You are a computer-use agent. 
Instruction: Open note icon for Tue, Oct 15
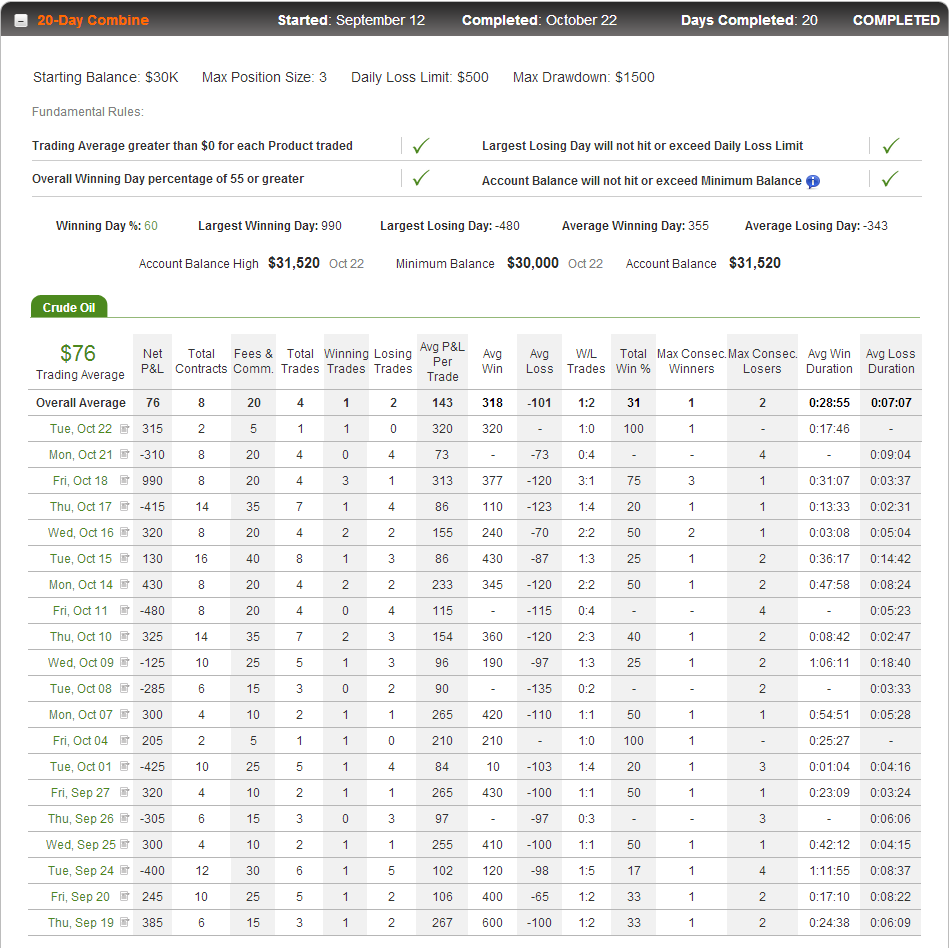(124, 558)
